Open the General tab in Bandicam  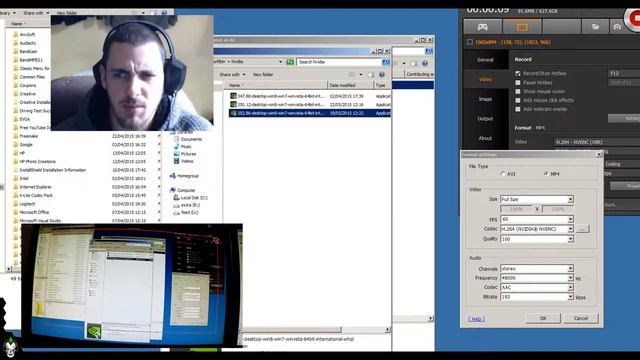point(485,60)
